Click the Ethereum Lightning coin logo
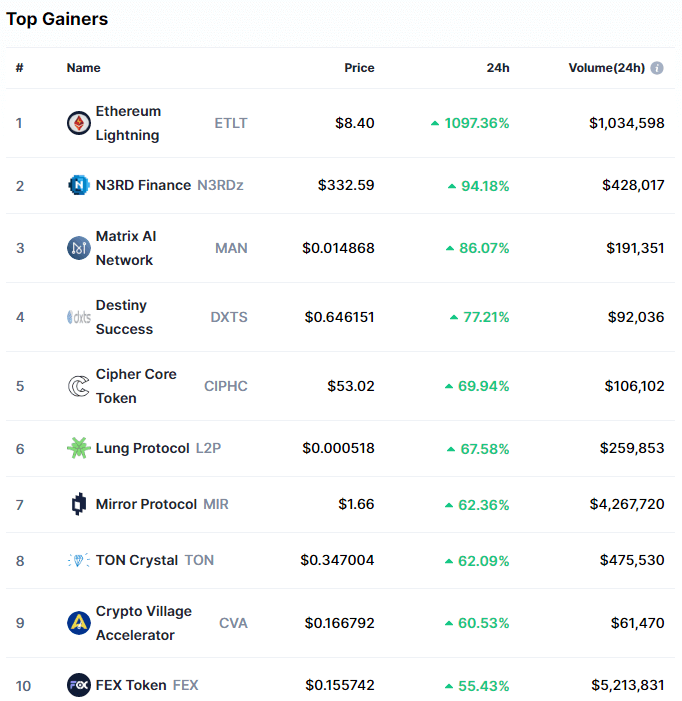682x701 pixels. click(79, 123)
